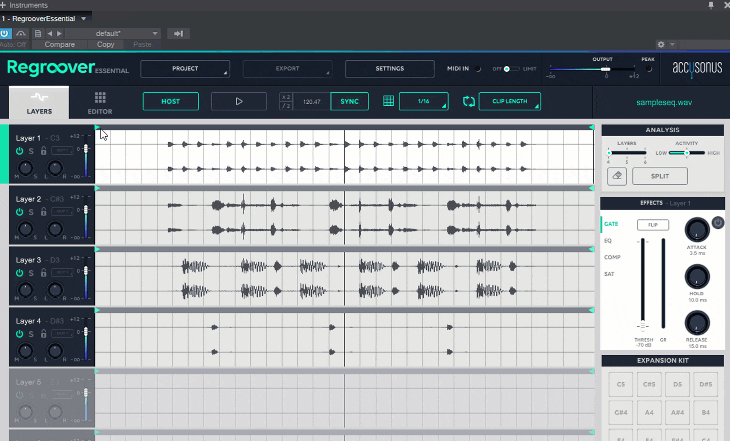Select the COMP effect tab
Image resolution: width=730 pixels, height=441 pixels.
[612, 257]
